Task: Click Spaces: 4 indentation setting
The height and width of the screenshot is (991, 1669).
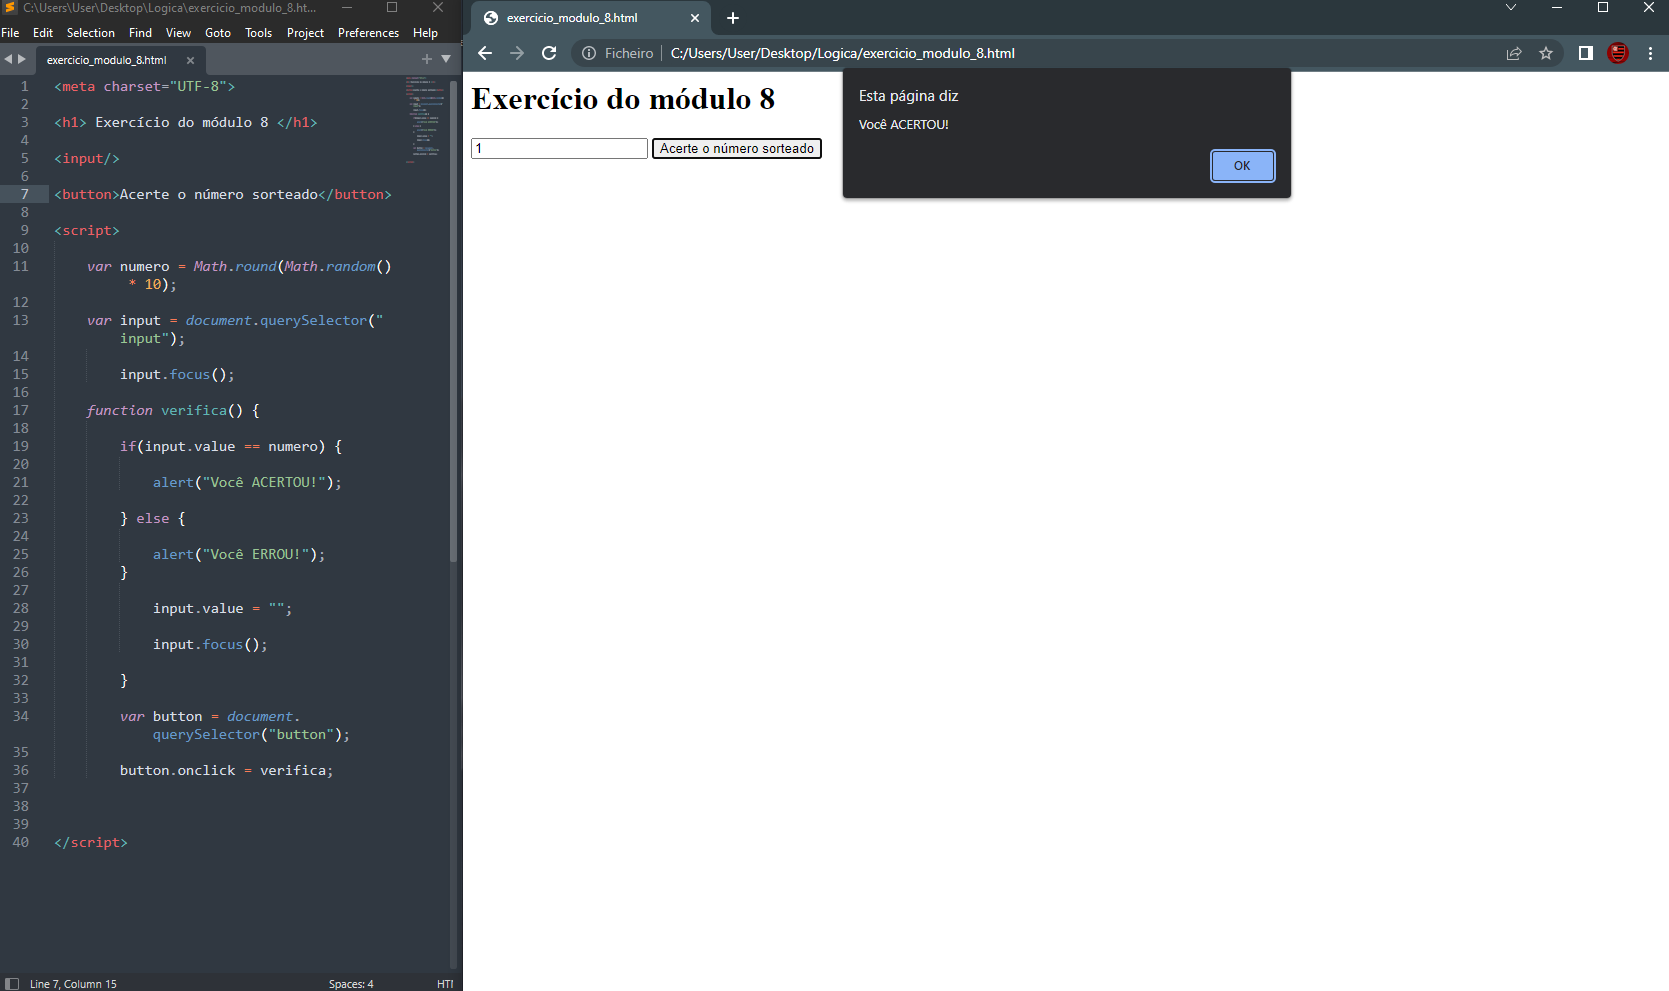Action: (351, 984)
